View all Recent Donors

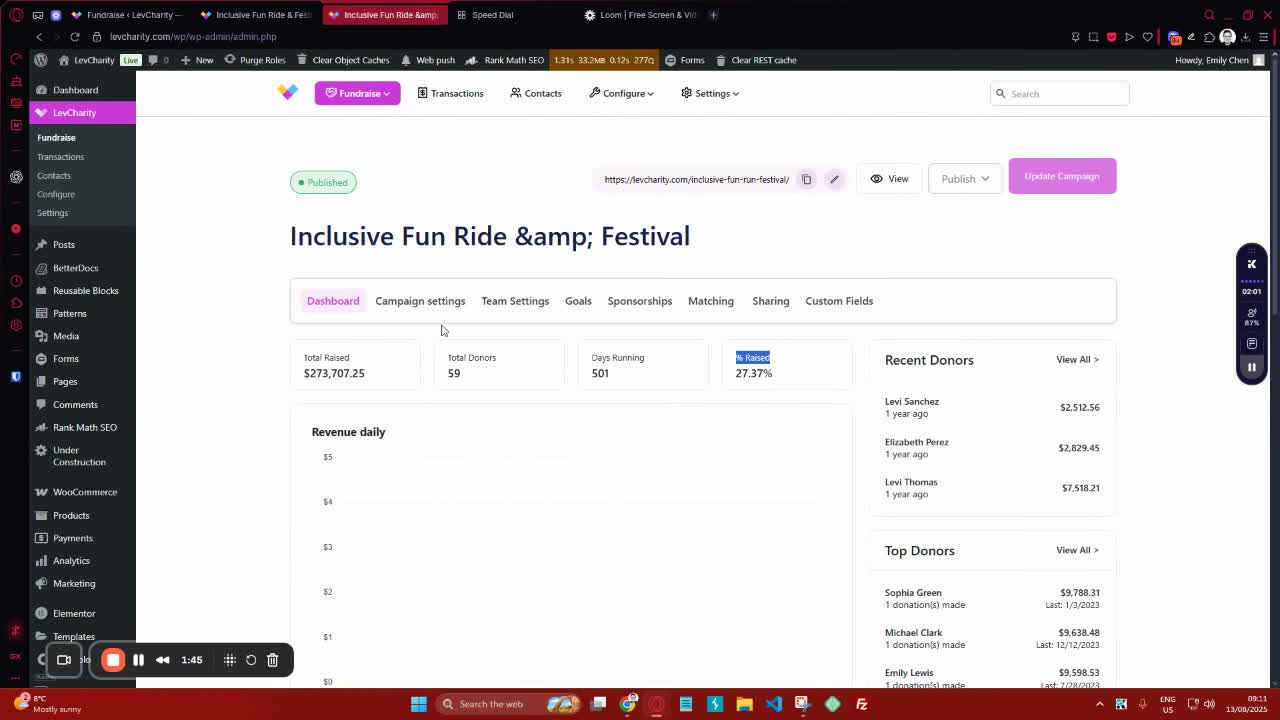point(1077,360)
